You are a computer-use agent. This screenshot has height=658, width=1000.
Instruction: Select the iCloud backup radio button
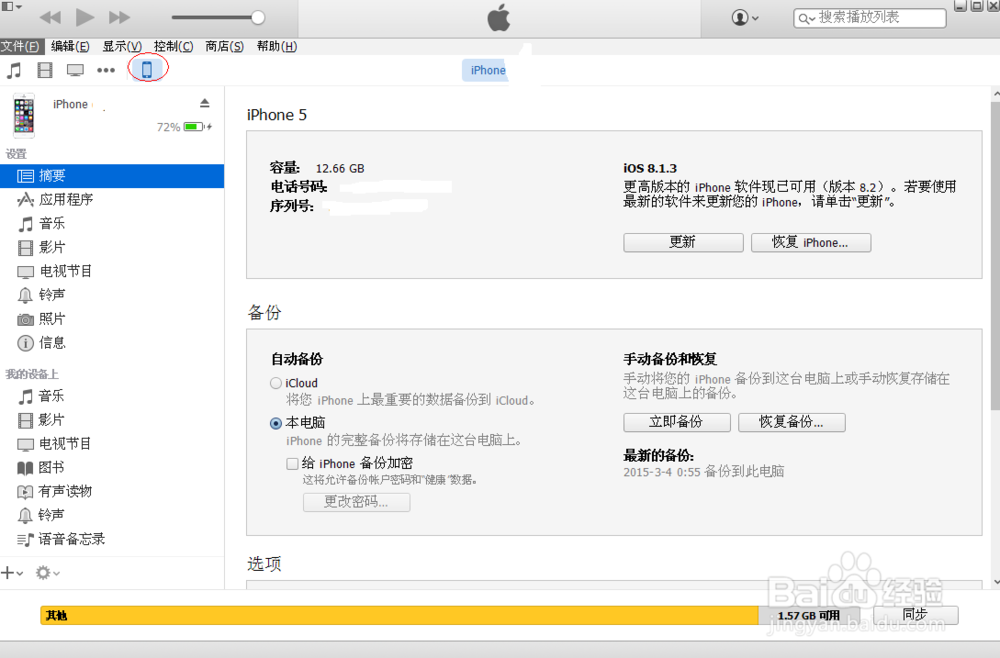276,383
